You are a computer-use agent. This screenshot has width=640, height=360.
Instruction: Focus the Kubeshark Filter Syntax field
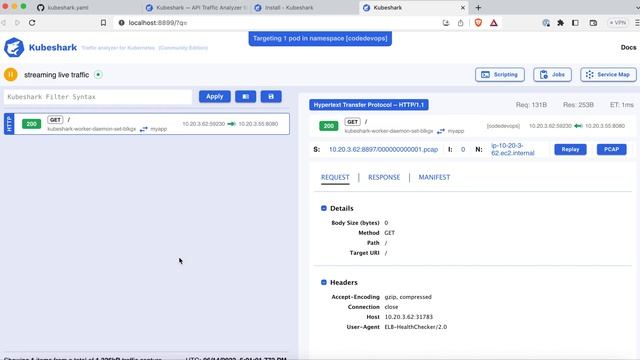(x=98, y=97)
